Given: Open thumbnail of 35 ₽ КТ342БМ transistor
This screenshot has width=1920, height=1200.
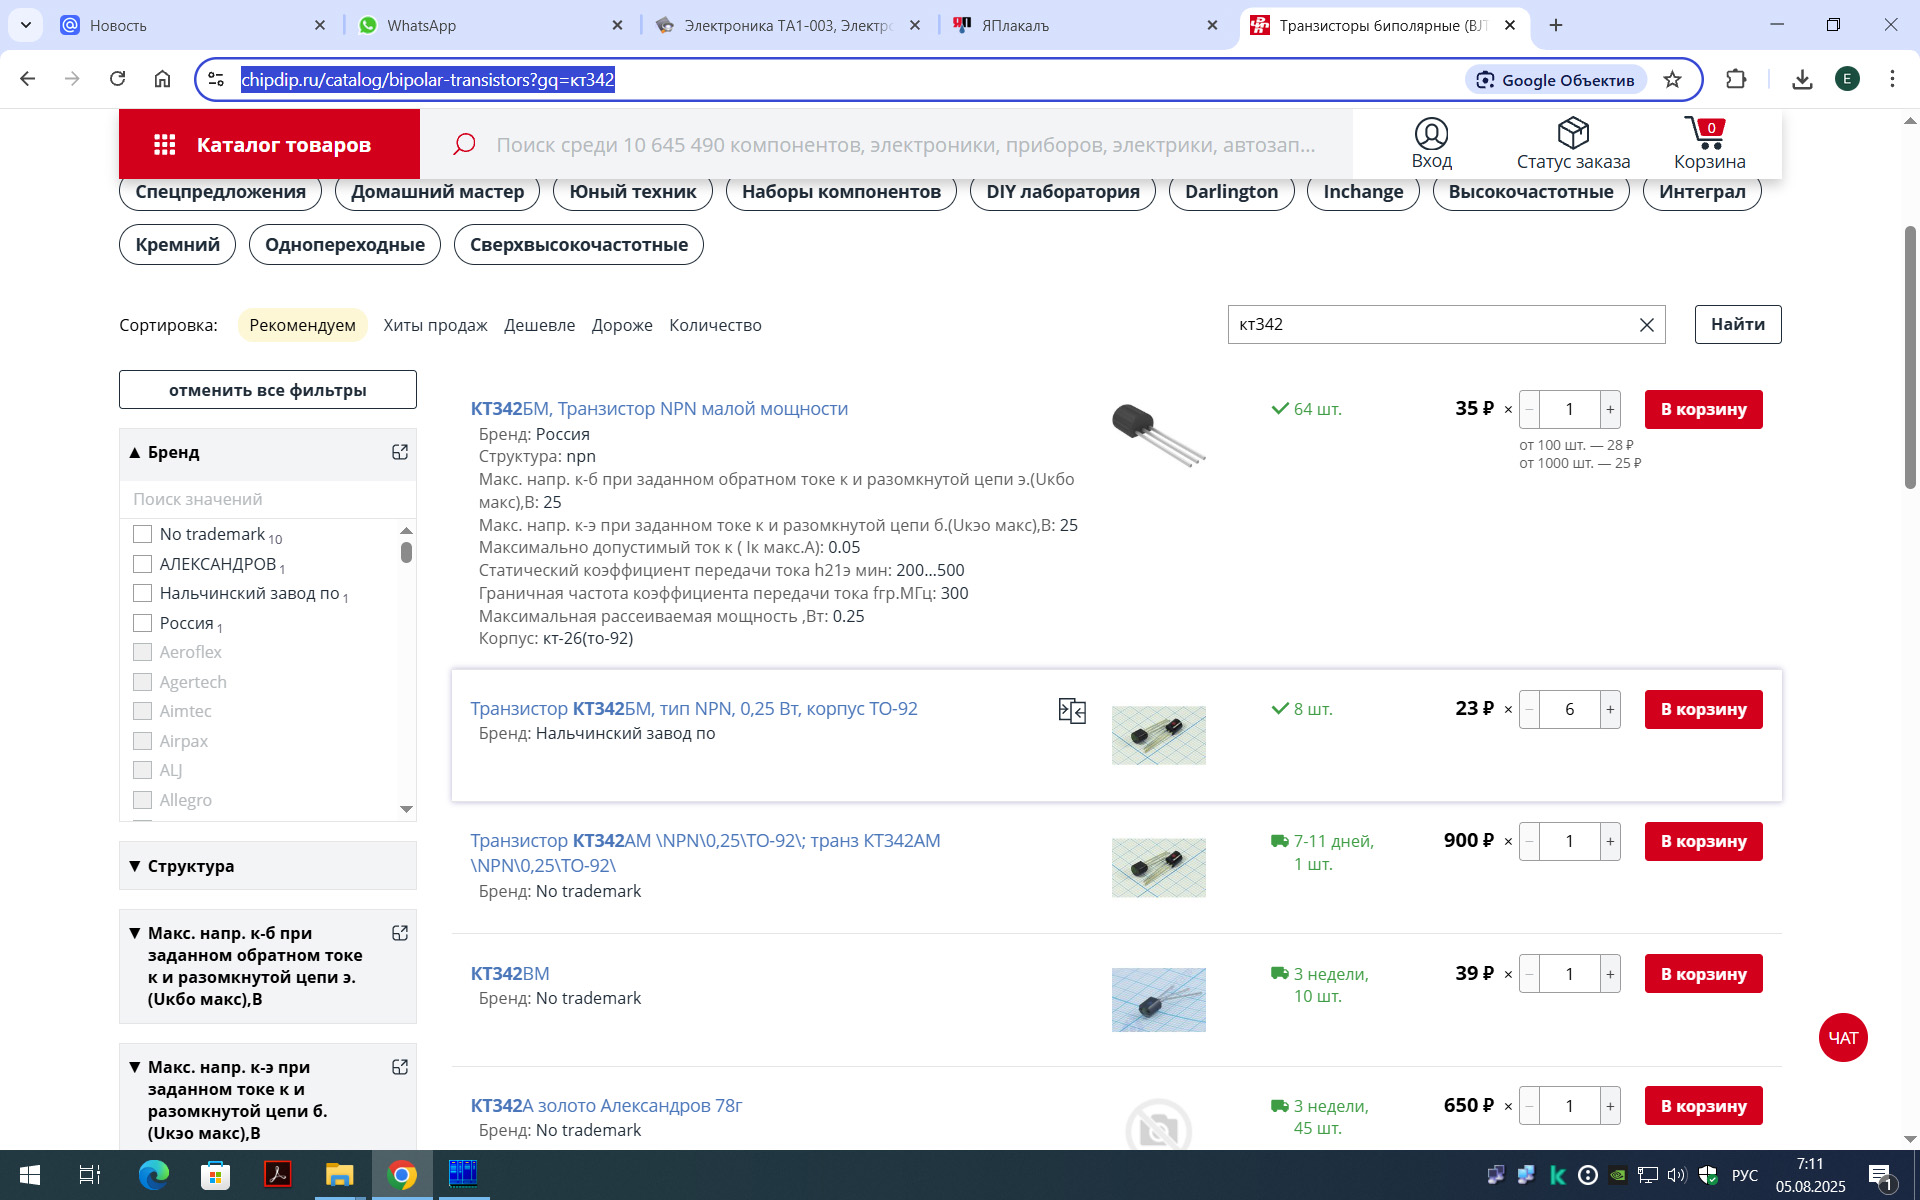Looking at the screenshot, I should coord(1158,435).
